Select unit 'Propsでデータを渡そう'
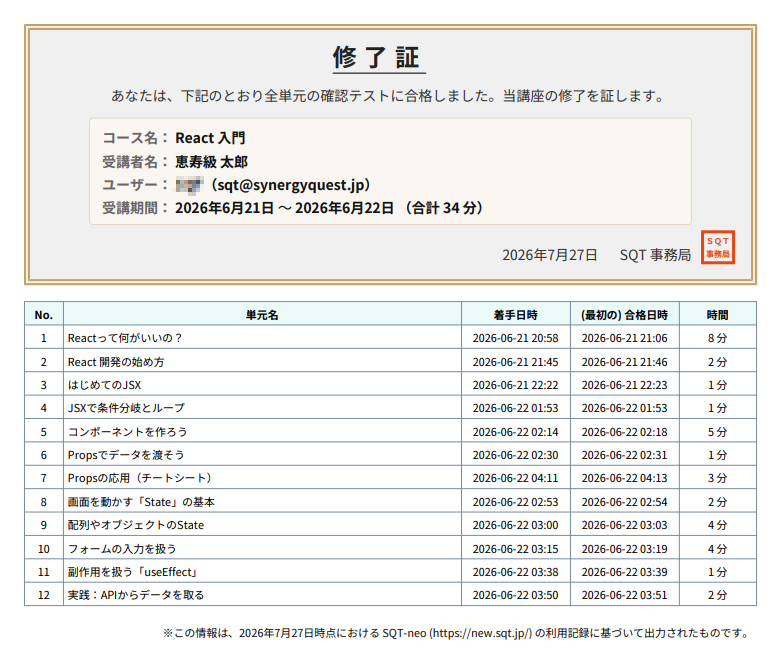Image resolution: width=782 pixels, height=652 pixels. (126, 455)
